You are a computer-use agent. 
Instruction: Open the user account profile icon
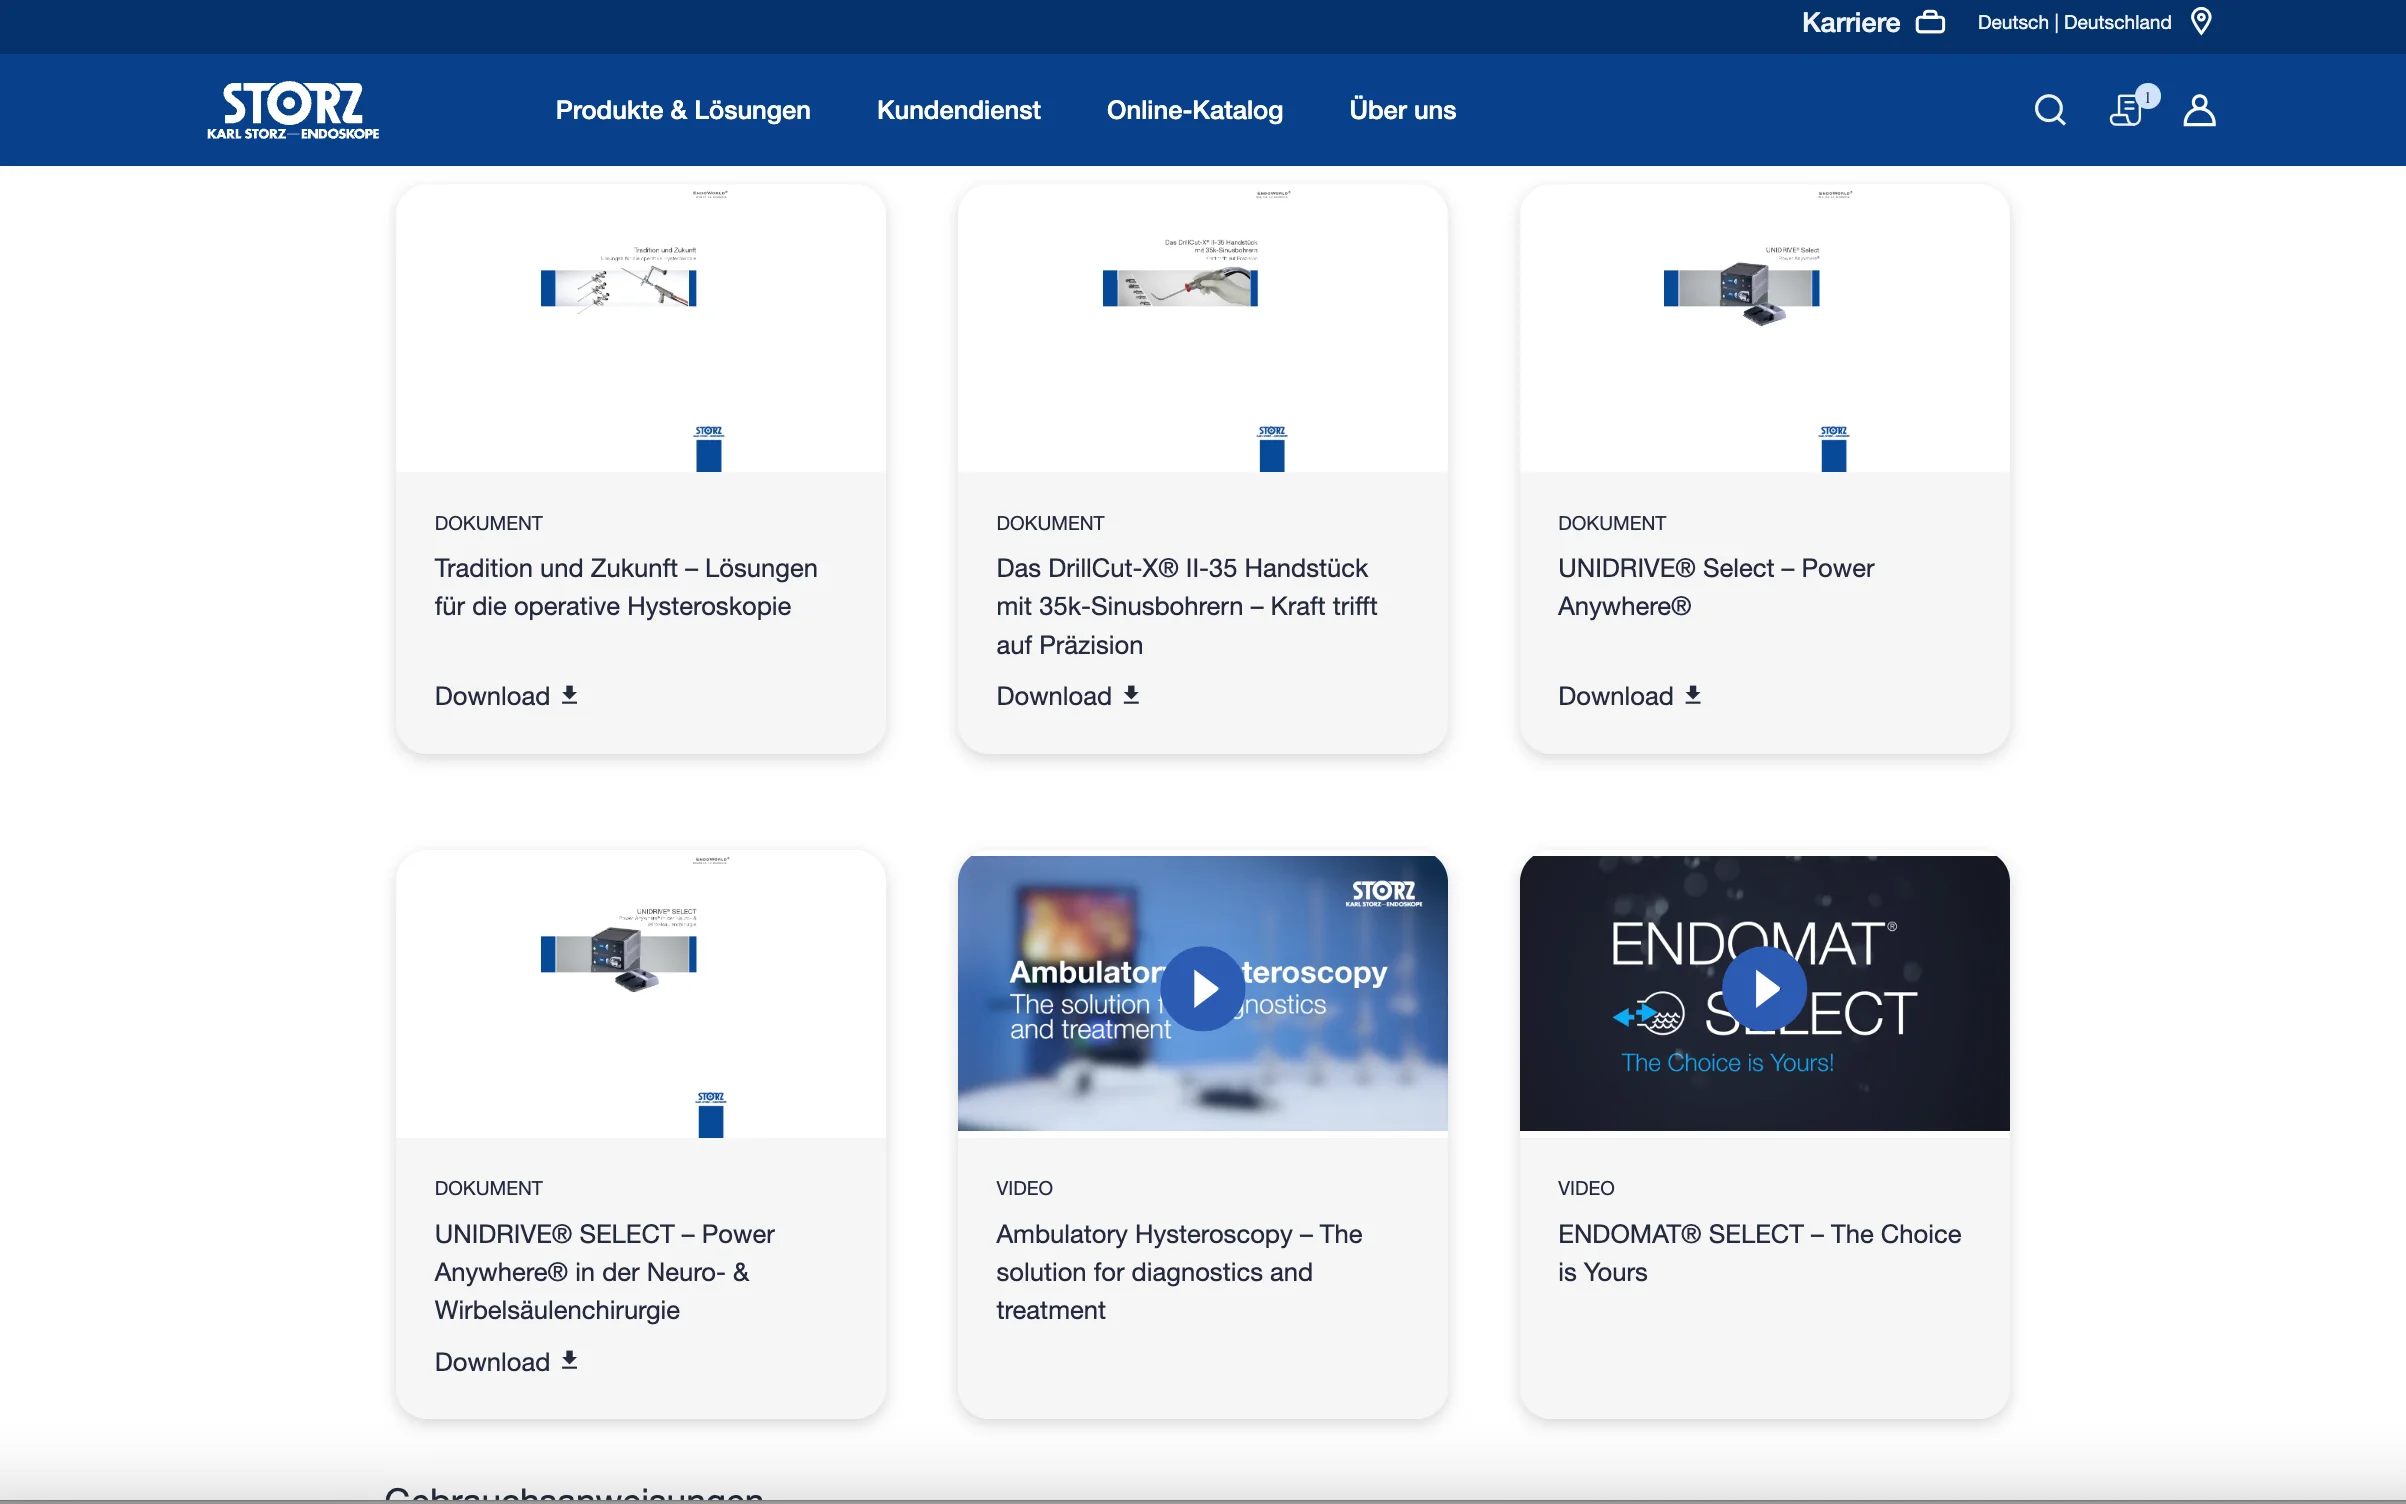[2199, 110]
